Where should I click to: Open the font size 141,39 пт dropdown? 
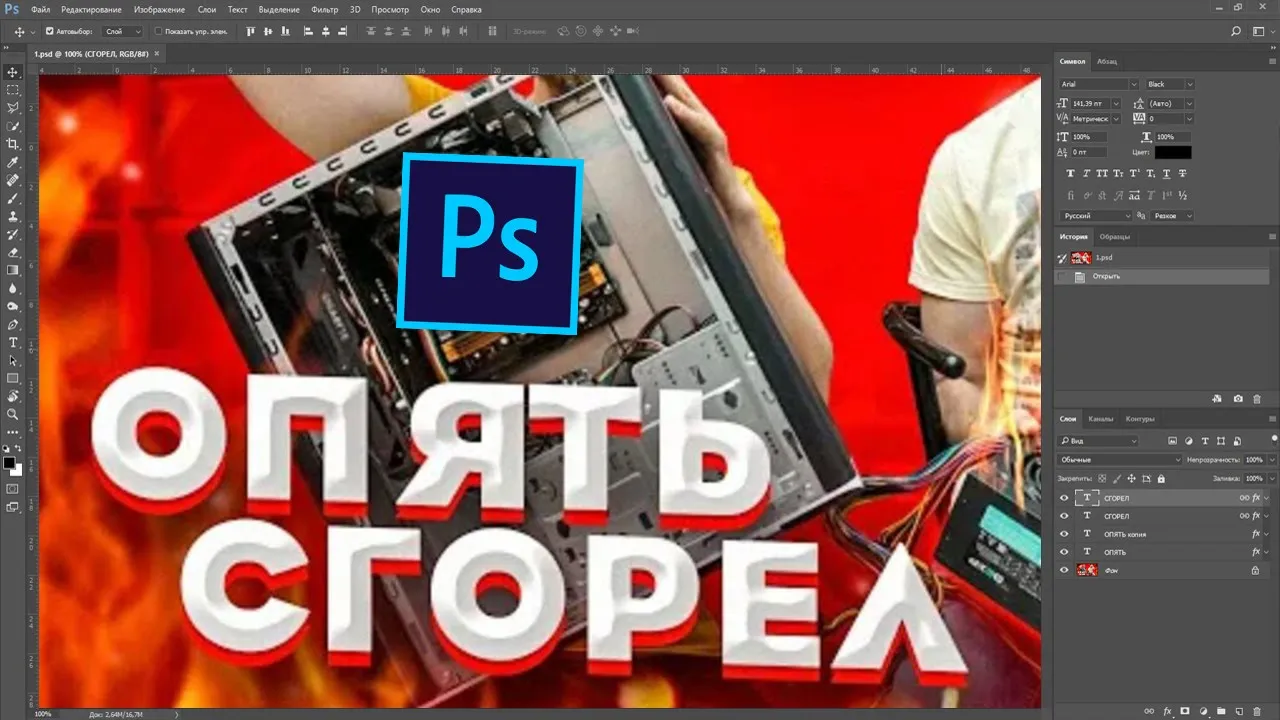click(1117, 103)
